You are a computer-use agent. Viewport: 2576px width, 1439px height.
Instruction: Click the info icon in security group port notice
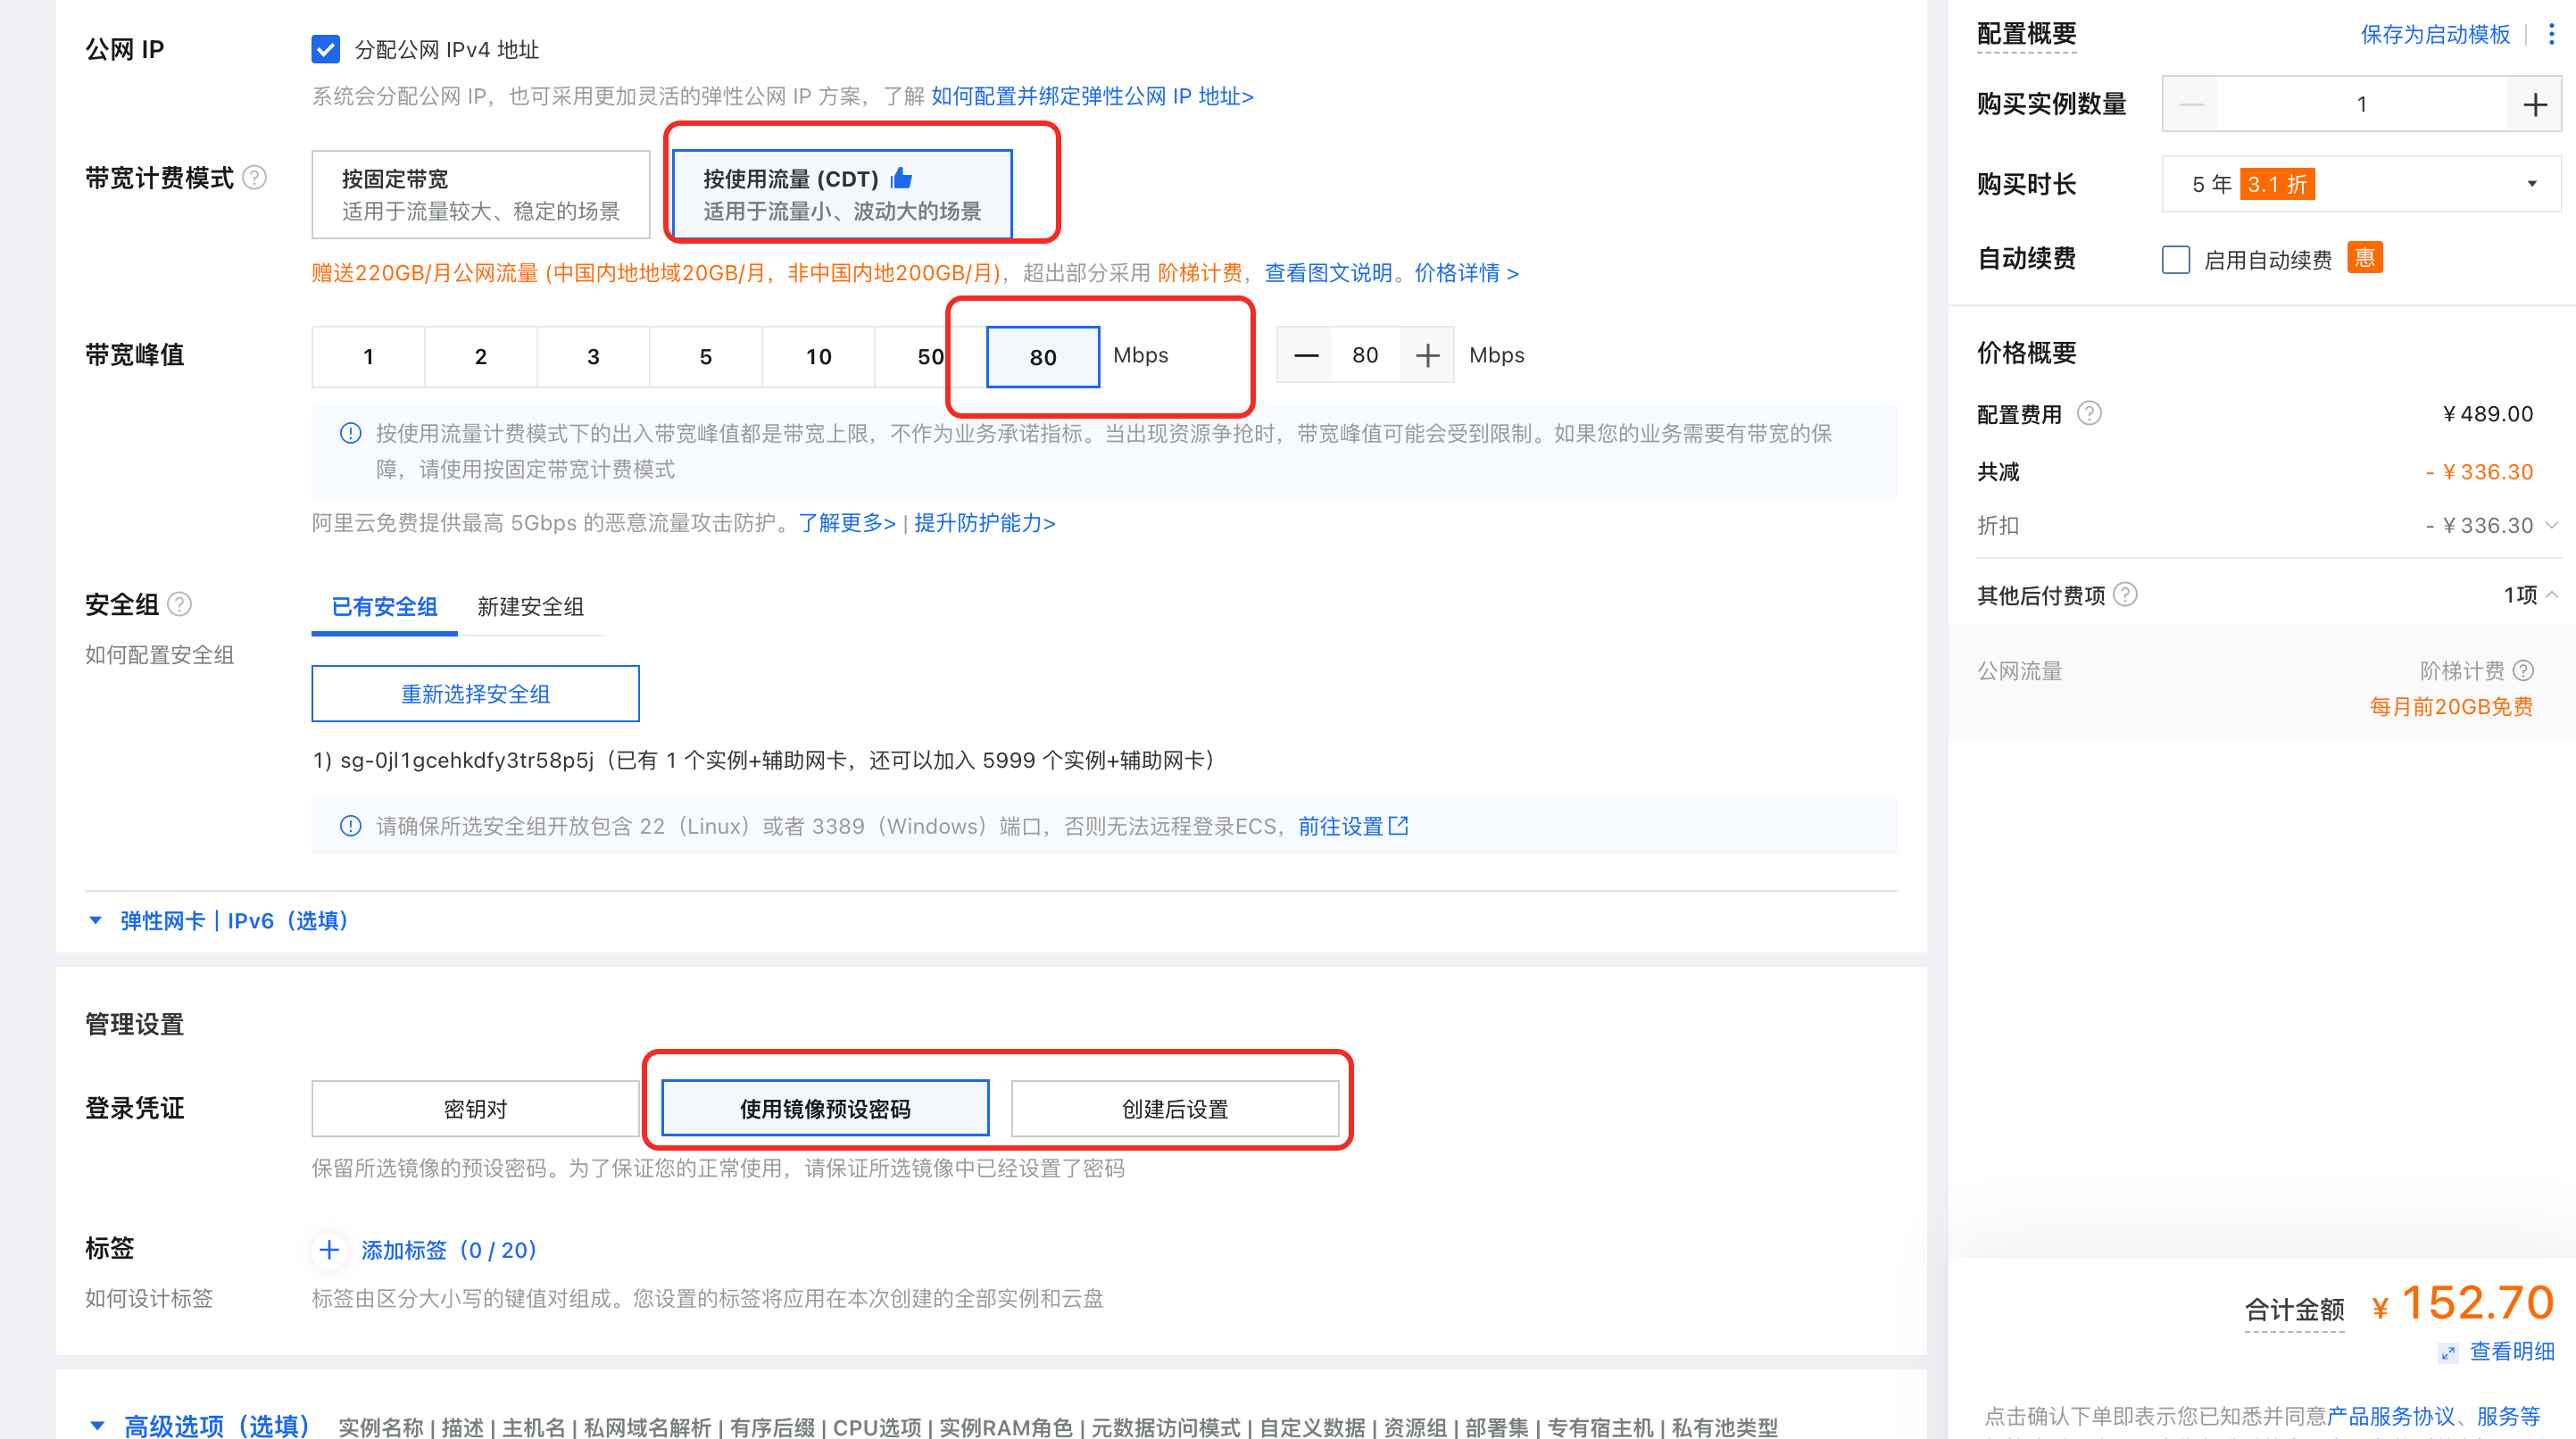point(350,826)
